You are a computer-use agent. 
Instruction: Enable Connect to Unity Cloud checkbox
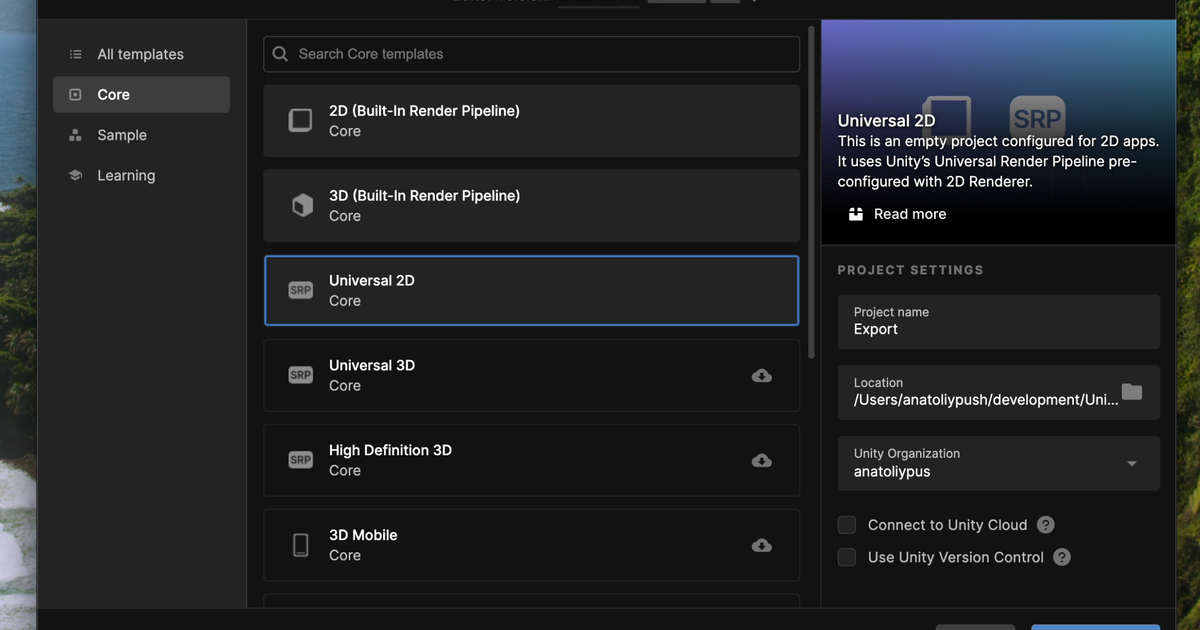point(847,525)
